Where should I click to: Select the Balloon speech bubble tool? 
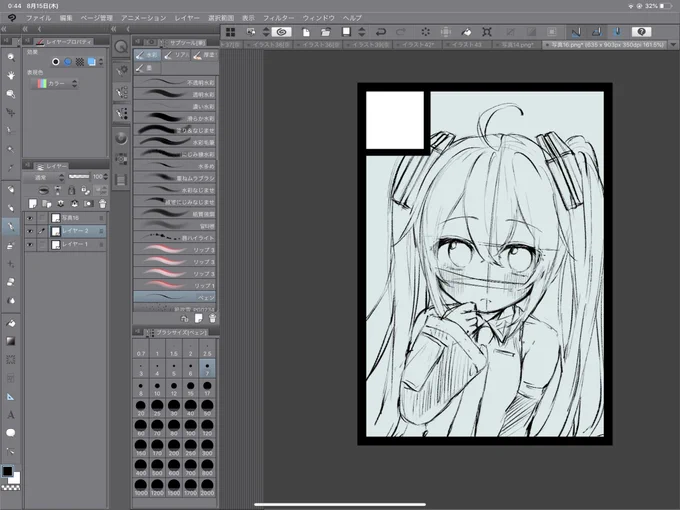[x=11, y=433]
